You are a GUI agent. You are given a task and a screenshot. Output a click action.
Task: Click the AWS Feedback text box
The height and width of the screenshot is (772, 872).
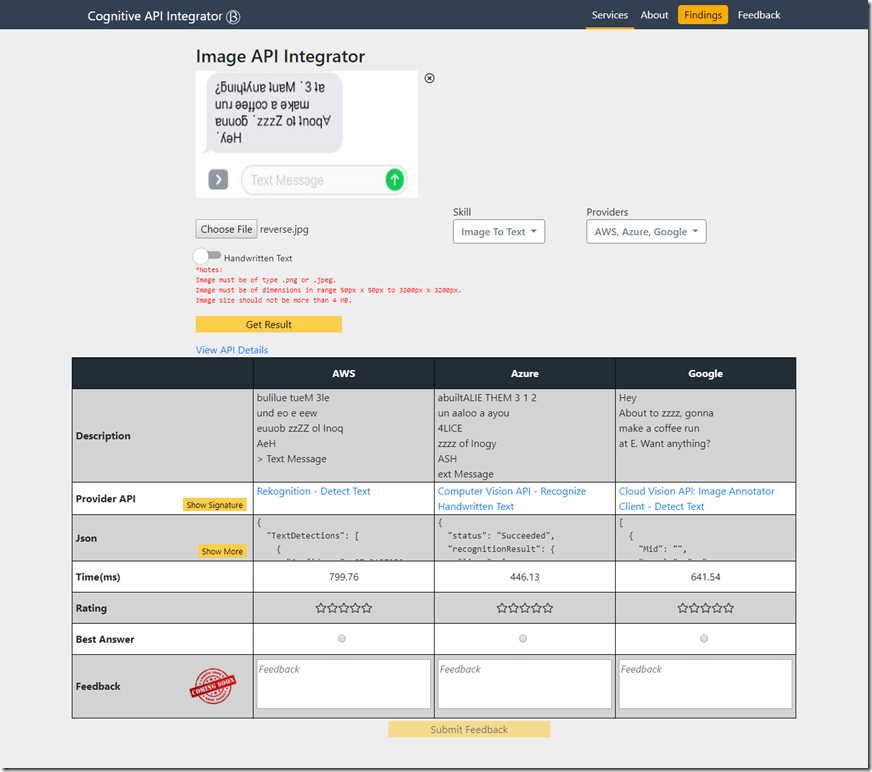(x=343, y=684)
